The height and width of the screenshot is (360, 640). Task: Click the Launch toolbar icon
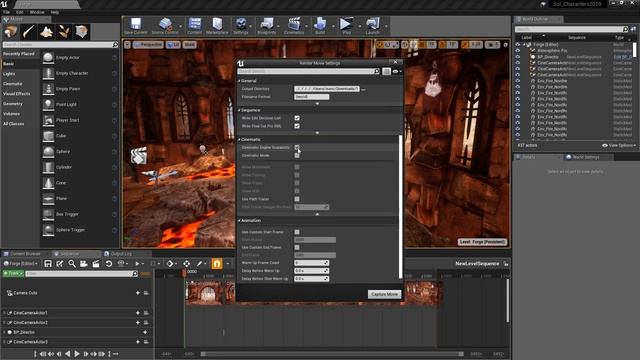(x=373, y=26)
